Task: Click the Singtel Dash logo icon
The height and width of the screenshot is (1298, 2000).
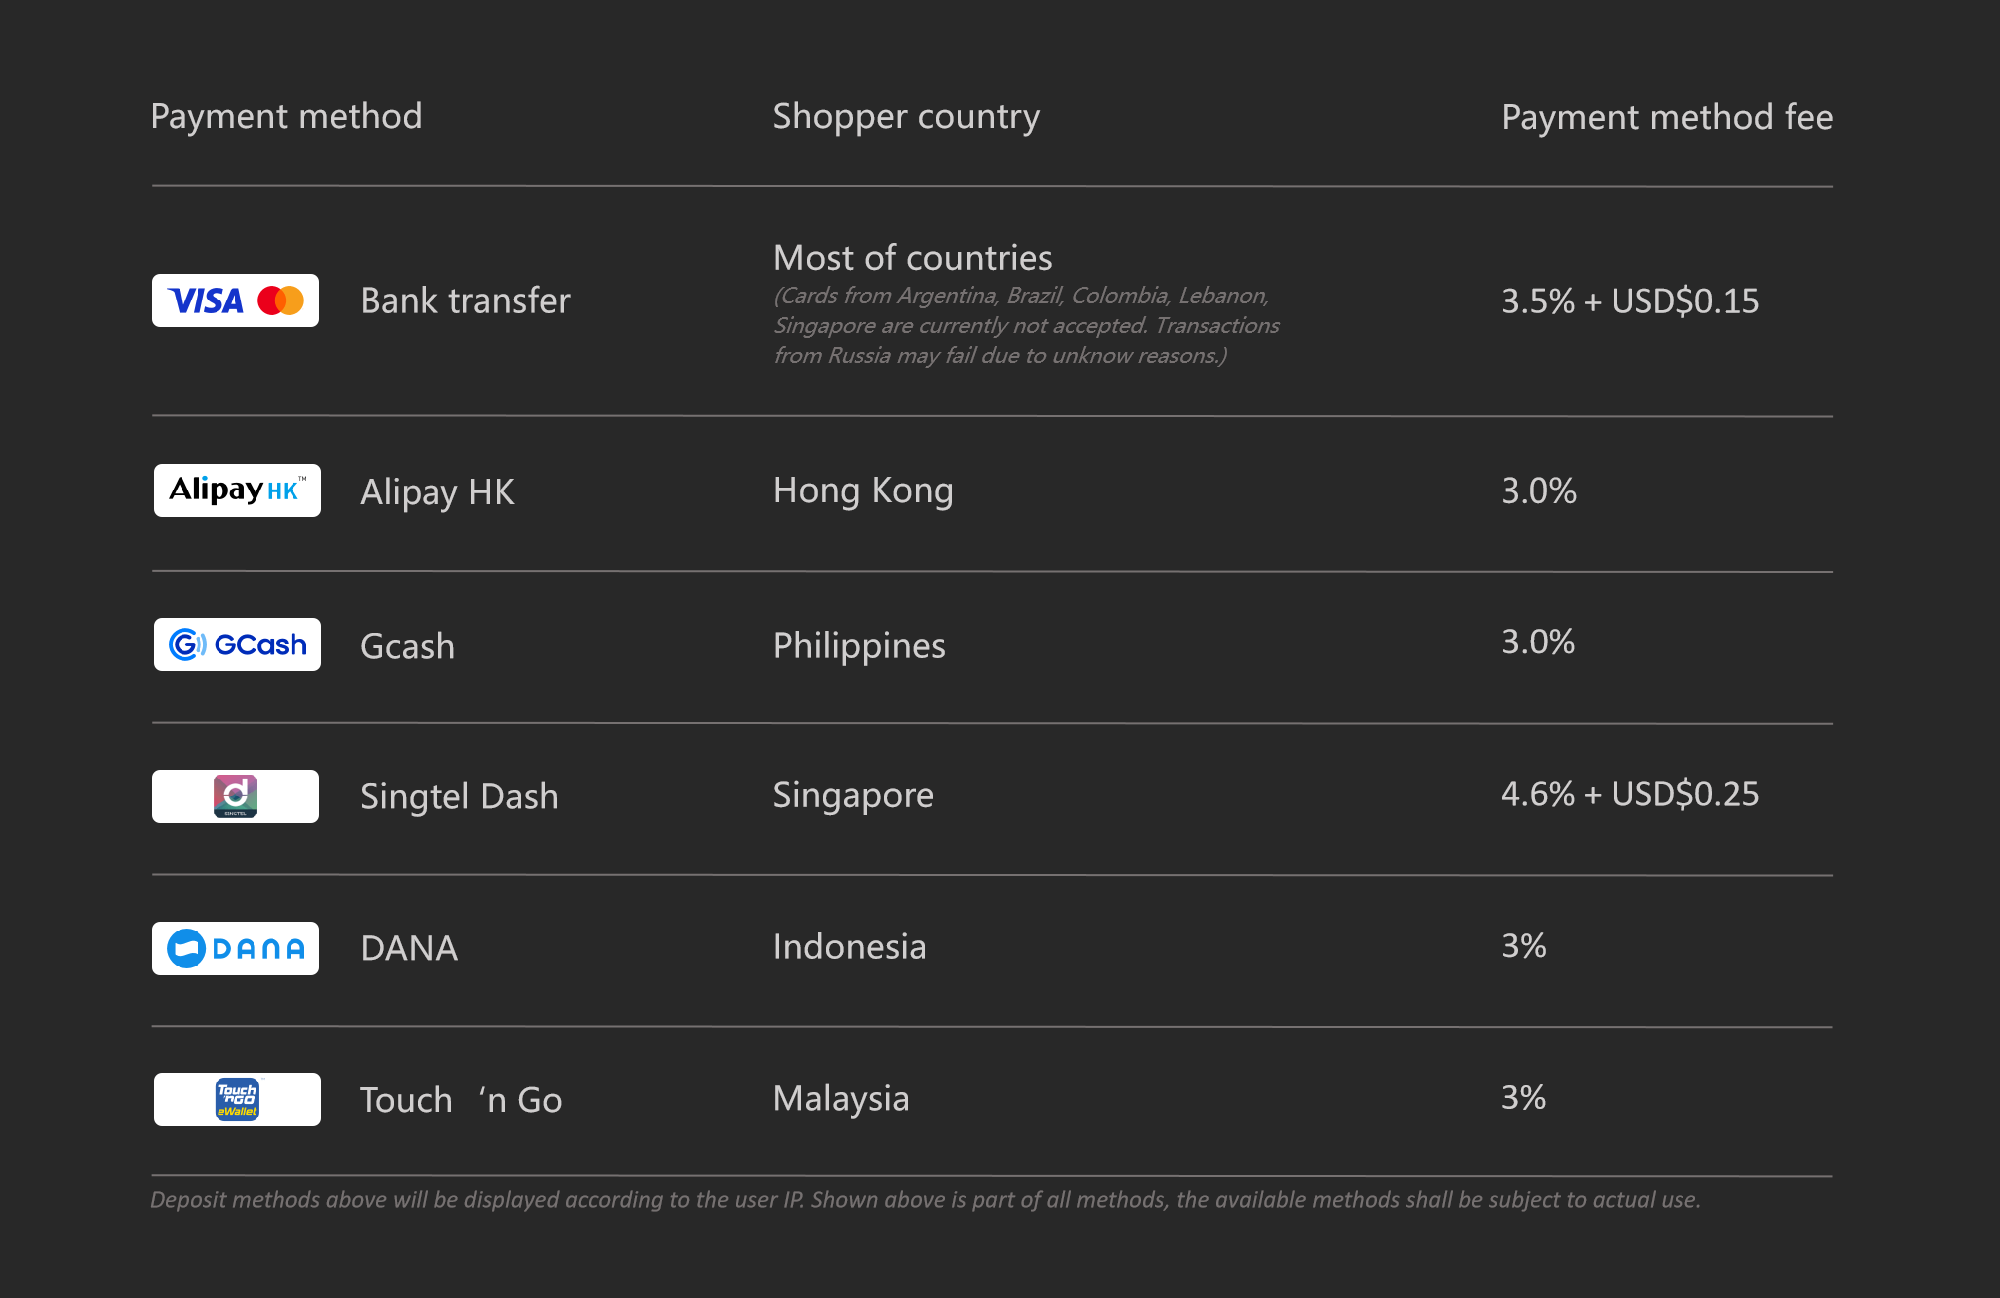Action: [235, 796]
